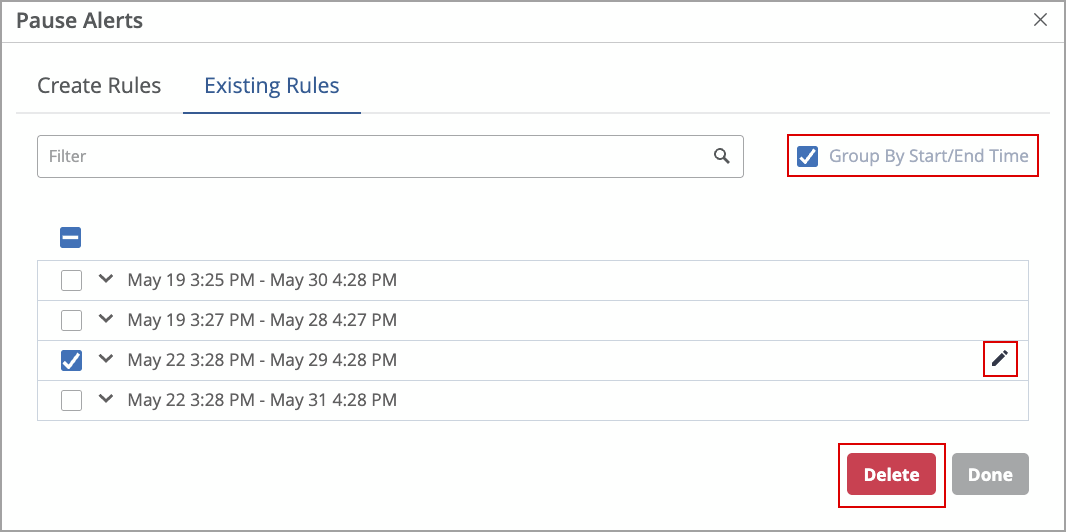This screenshot has height=532, width=1066.
Task: Uncheck the May 22 – May 29 rule
Action: (x=71, y=360)
